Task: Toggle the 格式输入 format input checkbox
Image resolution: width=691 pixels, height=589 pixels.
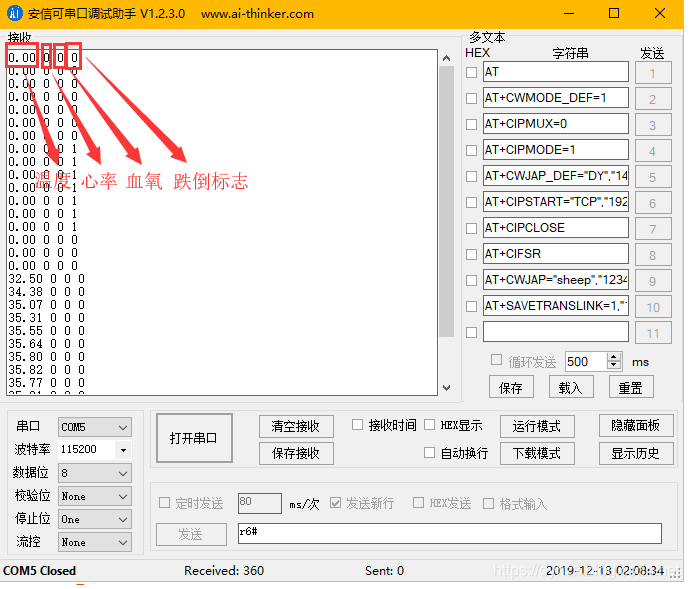Action: point(488,503)
